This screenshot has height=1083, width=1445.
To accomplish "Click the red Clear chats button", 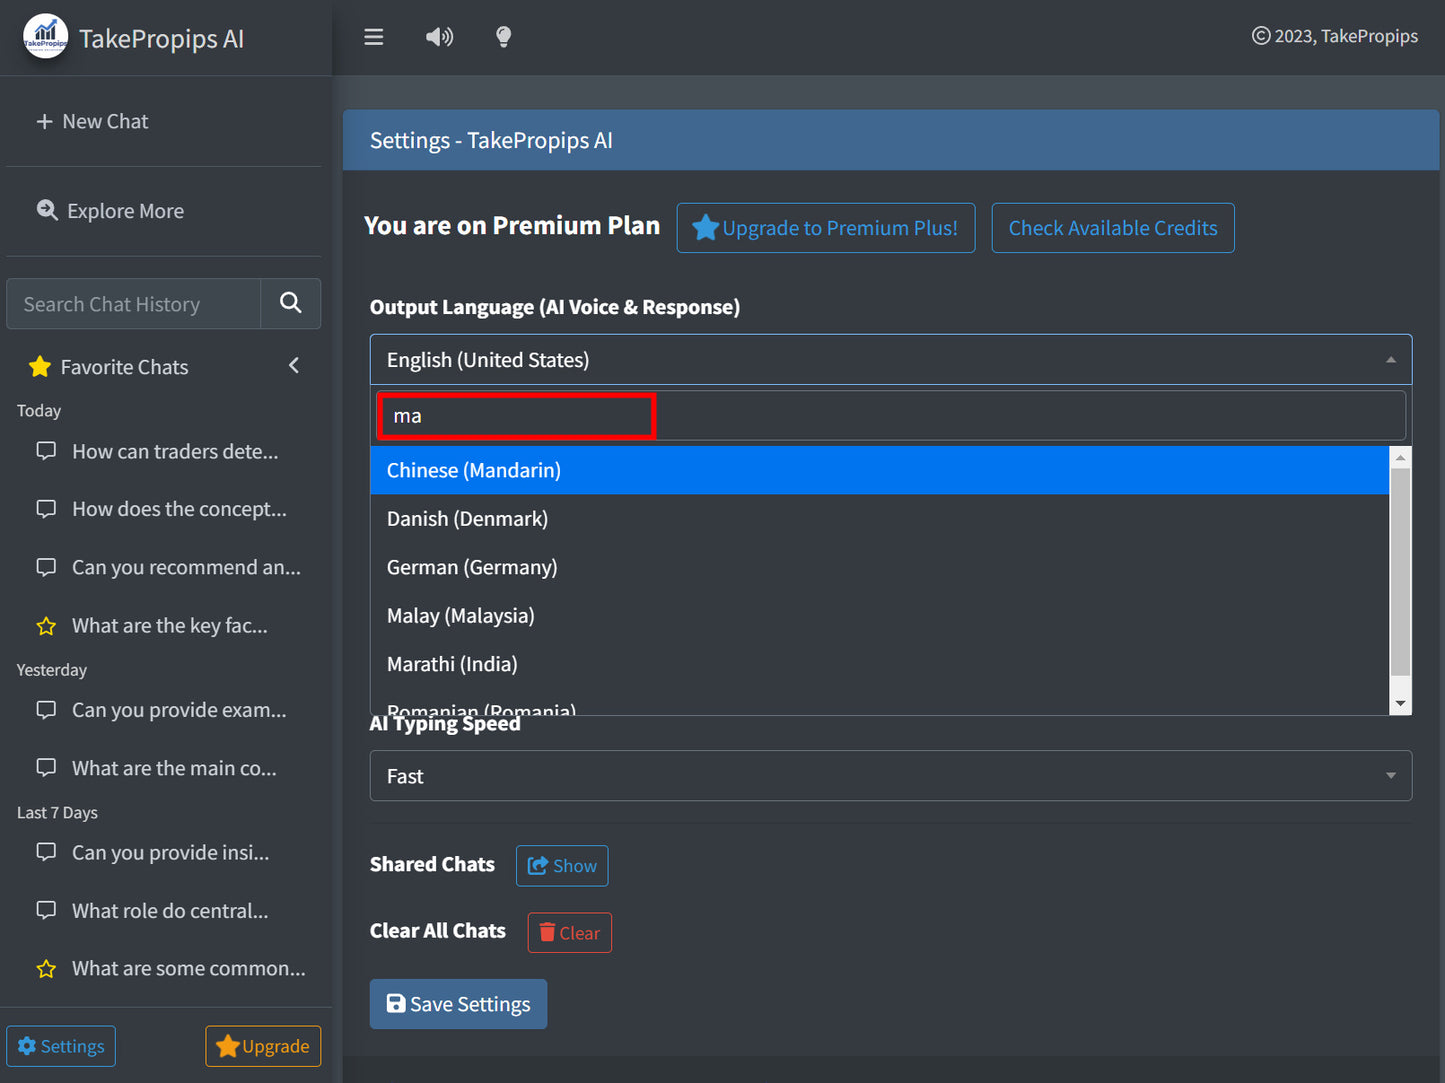I will click(x=570, y=933).
